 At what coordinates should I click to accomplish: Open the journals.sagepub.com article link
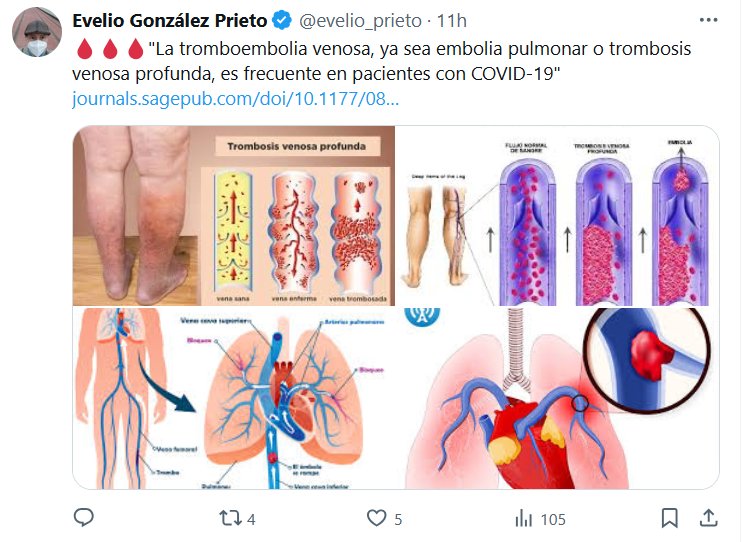point(236,99)
